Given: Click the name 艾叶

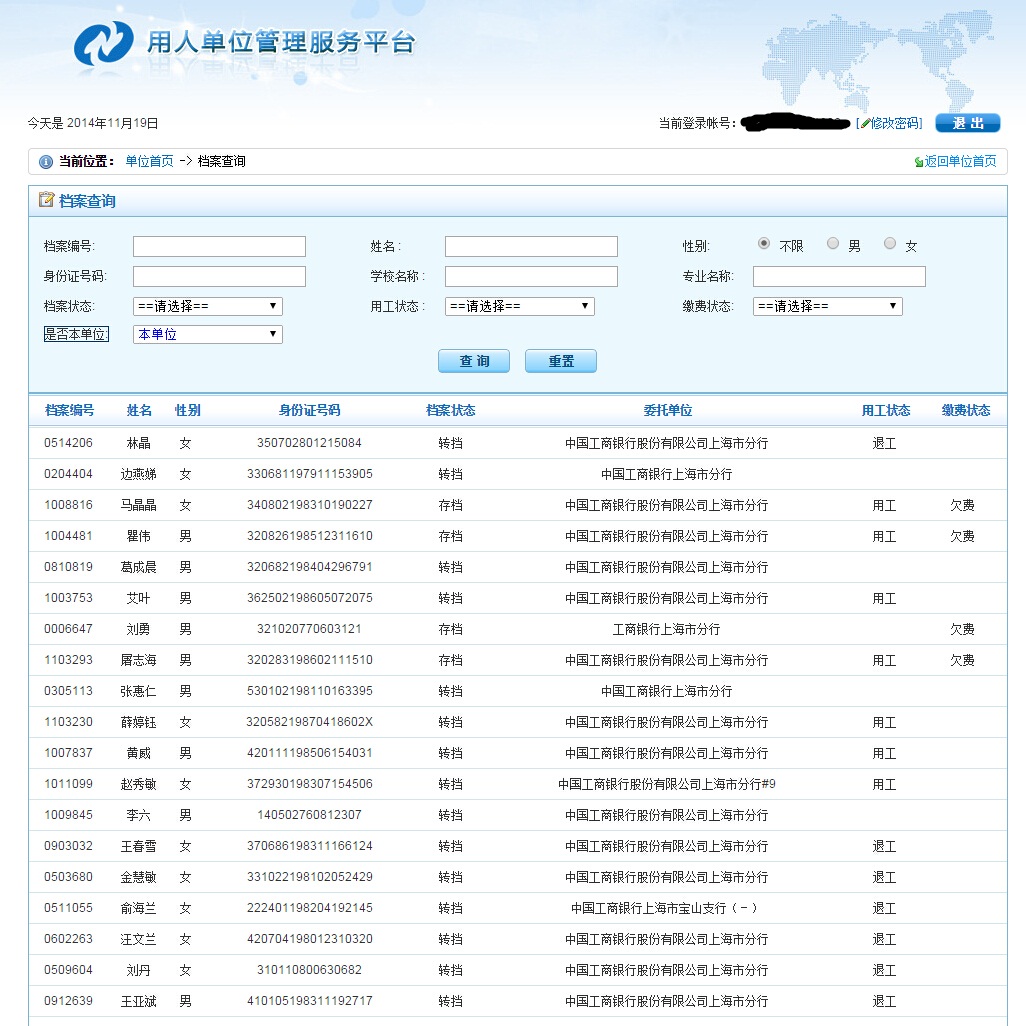Looking at the screenshot, I should coord(139,598).
